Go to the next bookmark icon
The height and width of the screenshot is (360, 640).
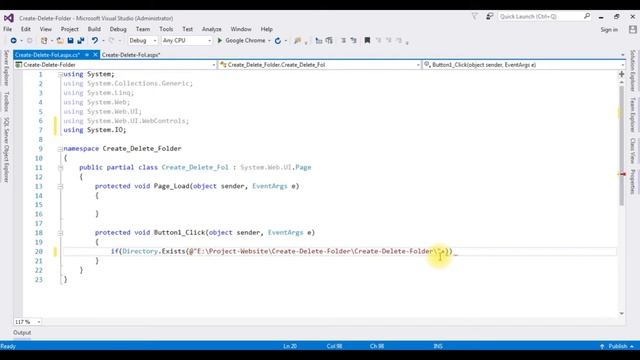389,40
